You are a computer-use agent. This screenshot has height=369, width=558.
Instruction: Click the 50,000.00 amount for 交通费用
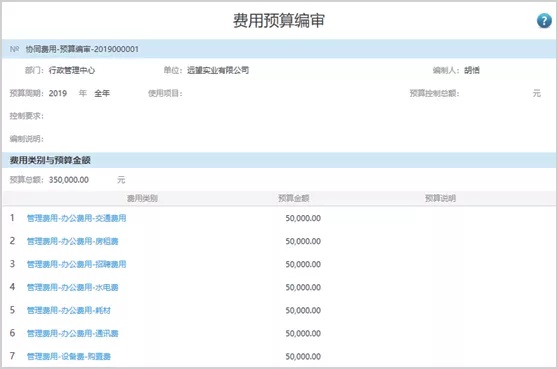pos(303,218)
